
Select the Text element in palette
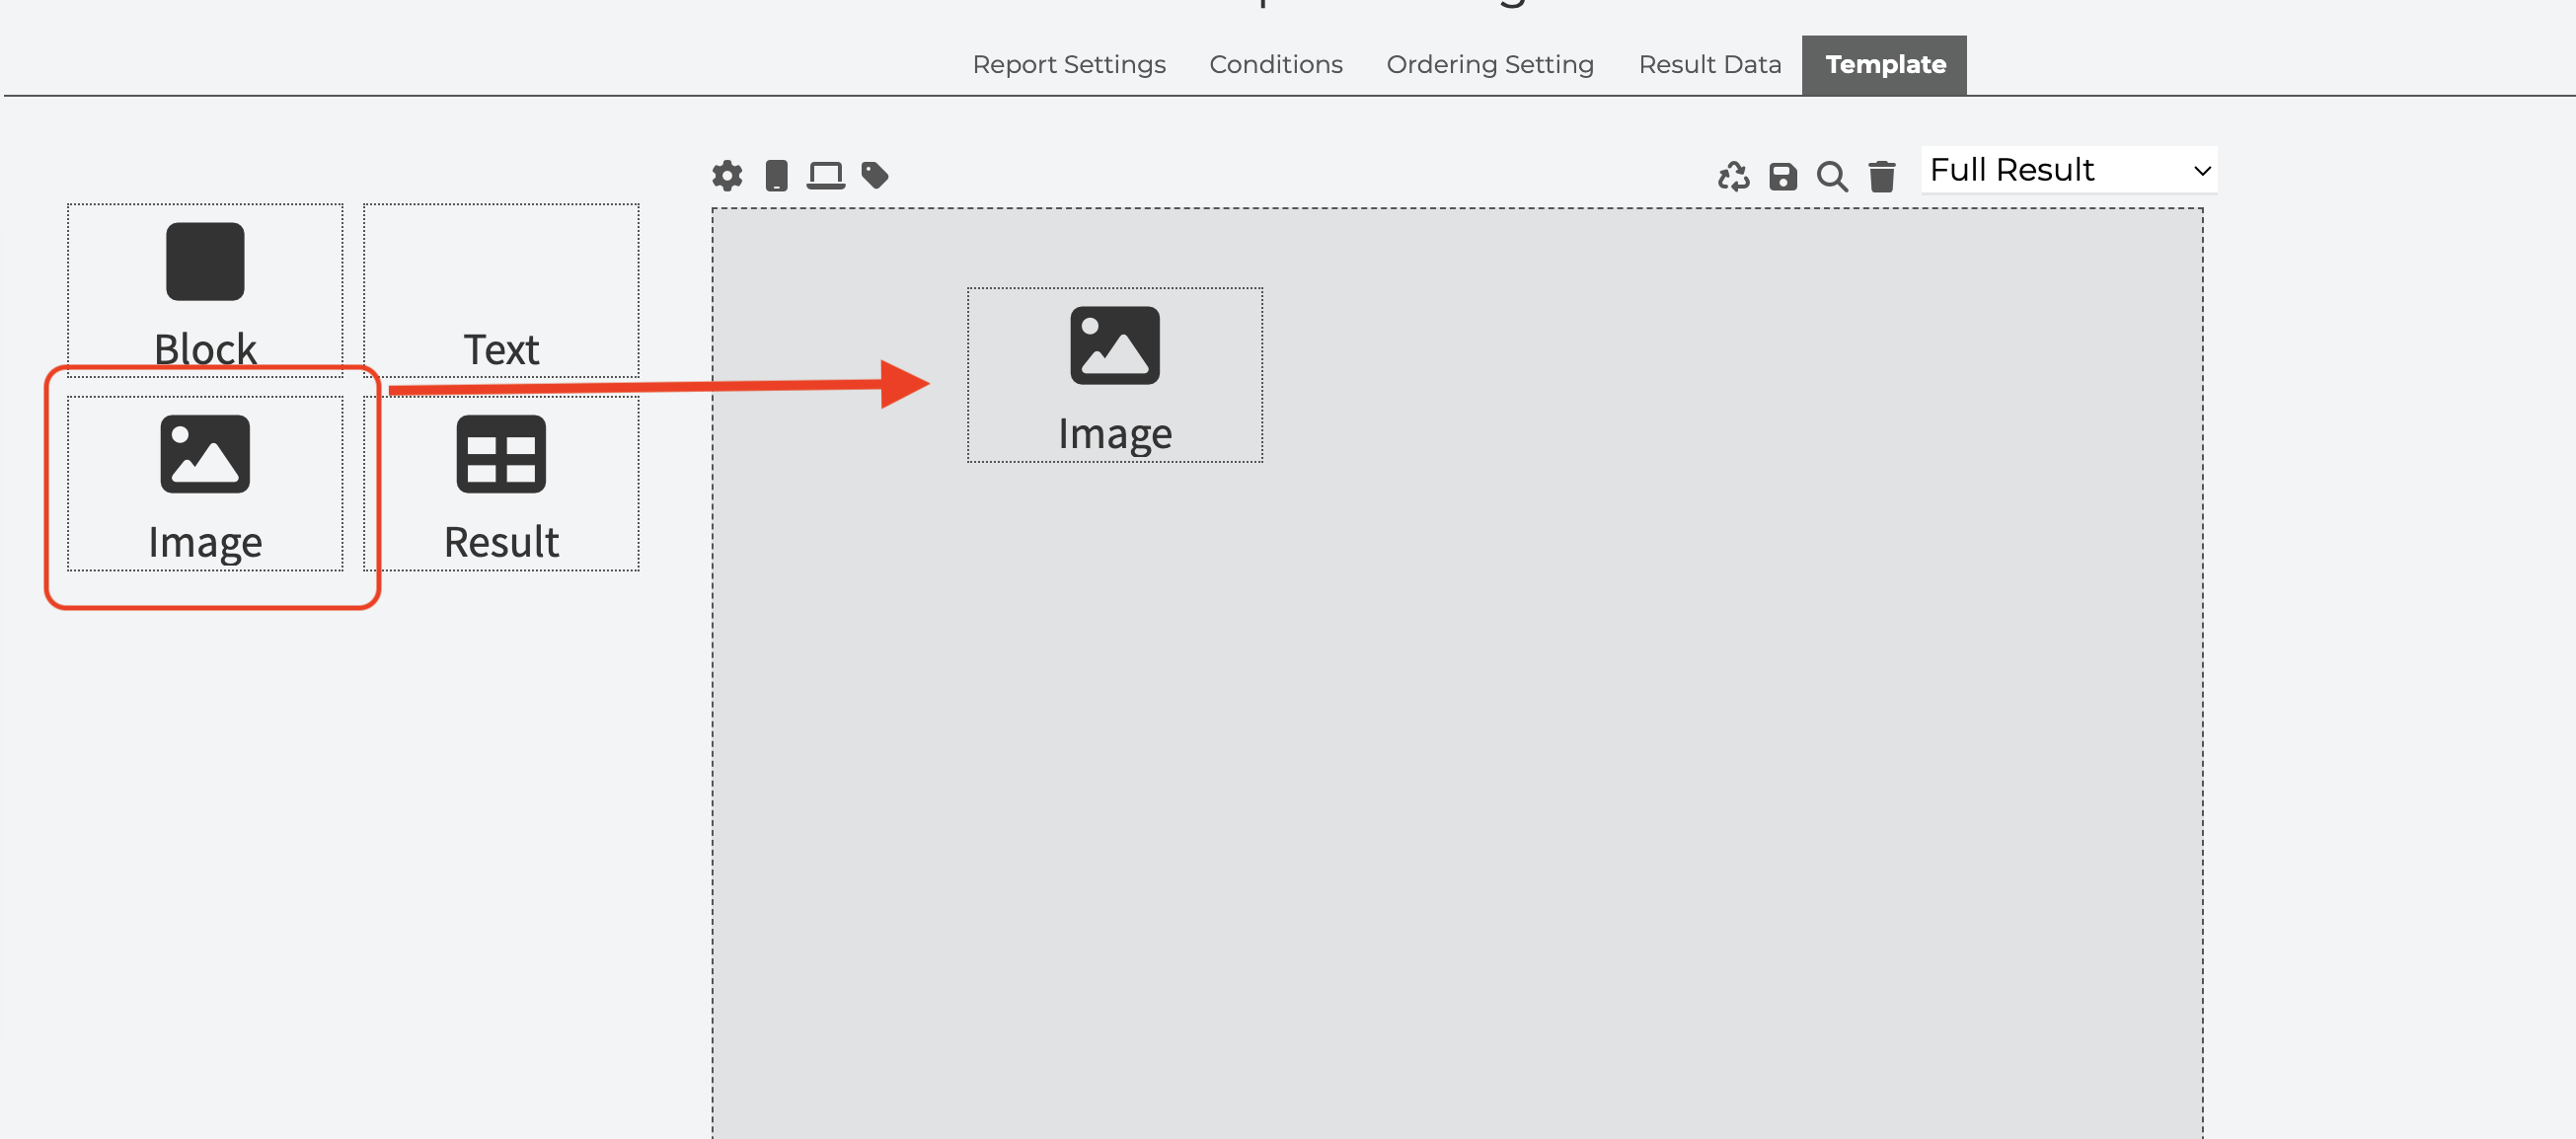point(501,290)
